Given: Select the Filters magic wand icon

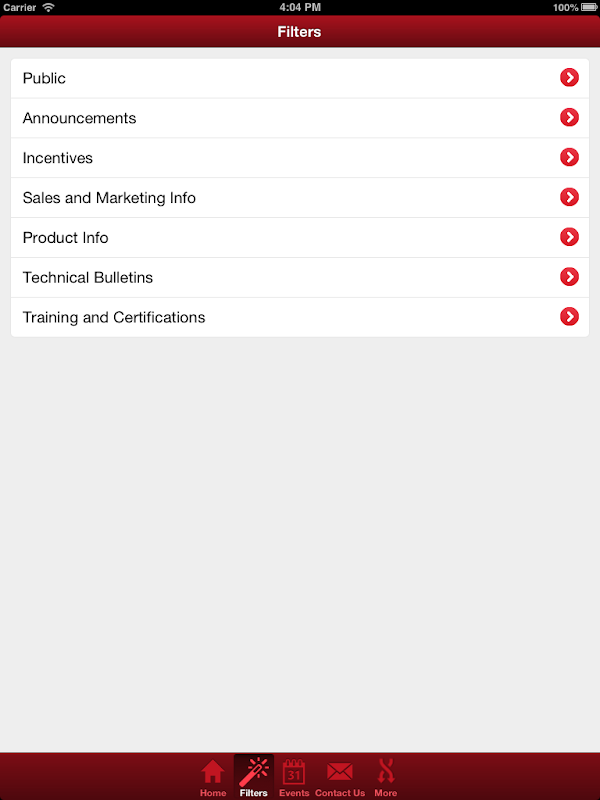Looking at the screenshot, I should click(253, 772).
